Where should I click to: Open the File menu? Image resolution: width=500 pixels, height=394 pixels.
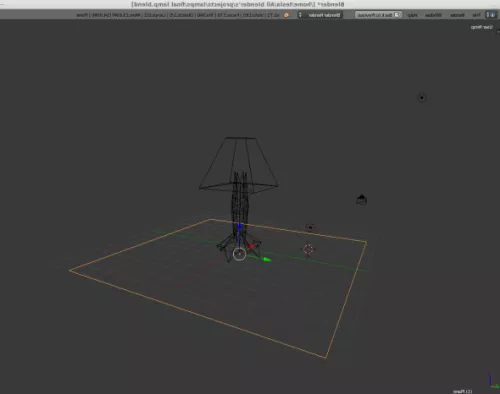click(476, 15)
